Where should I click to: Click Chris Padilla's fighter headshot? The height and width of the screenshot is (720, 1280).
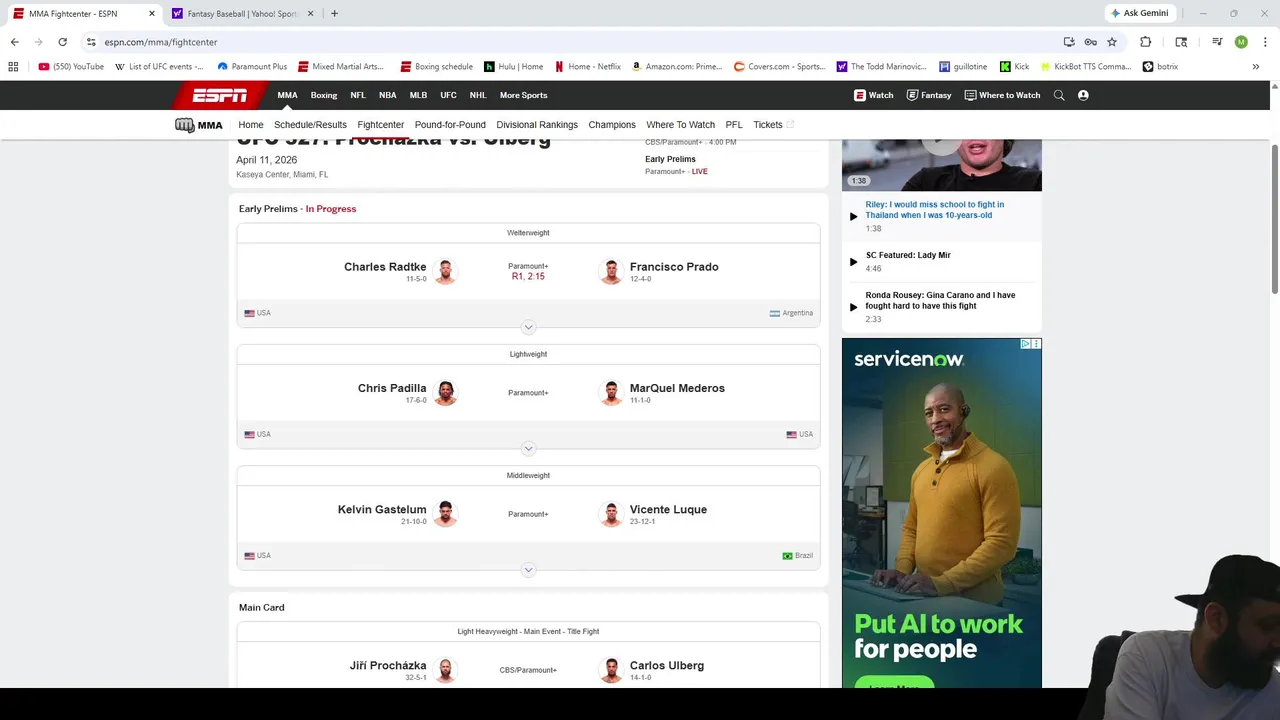446,393
